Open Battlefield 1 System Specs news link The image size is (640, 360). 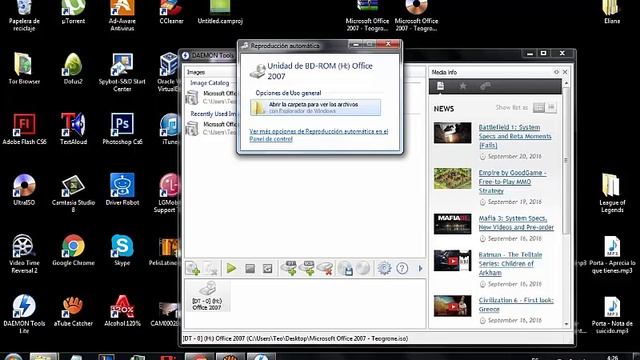(x=515, y=136)
